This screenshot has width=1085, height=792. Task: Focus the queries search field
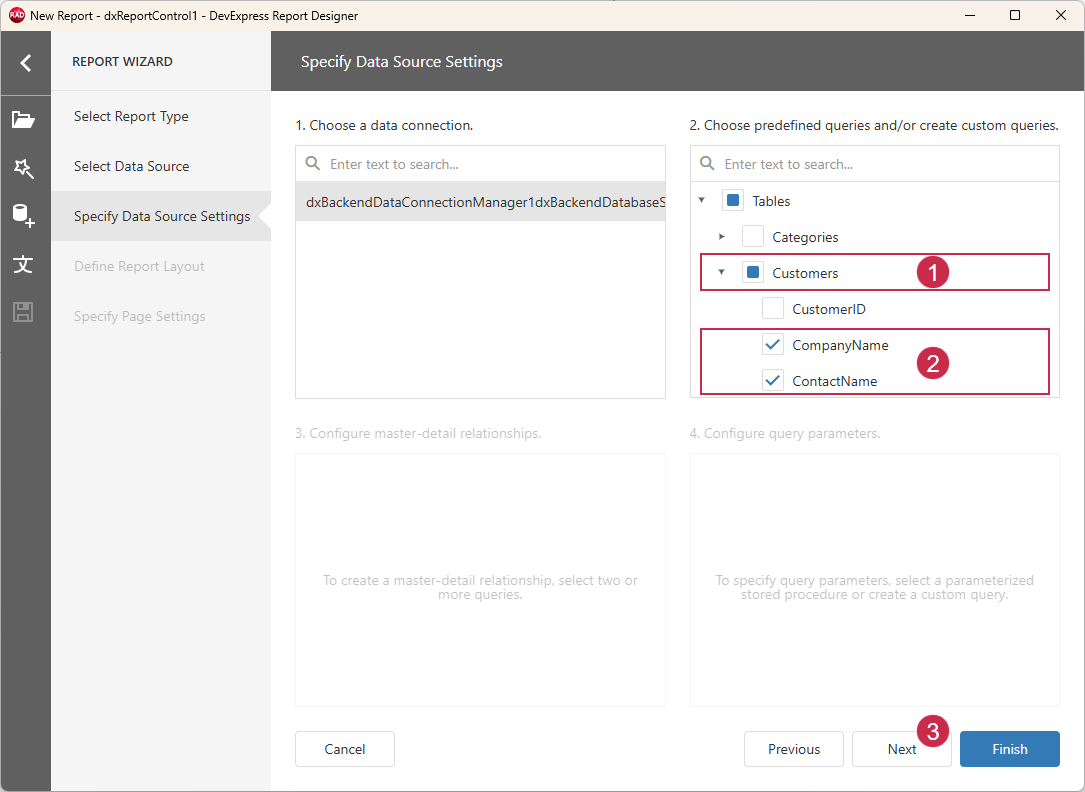tap(875, 164)
